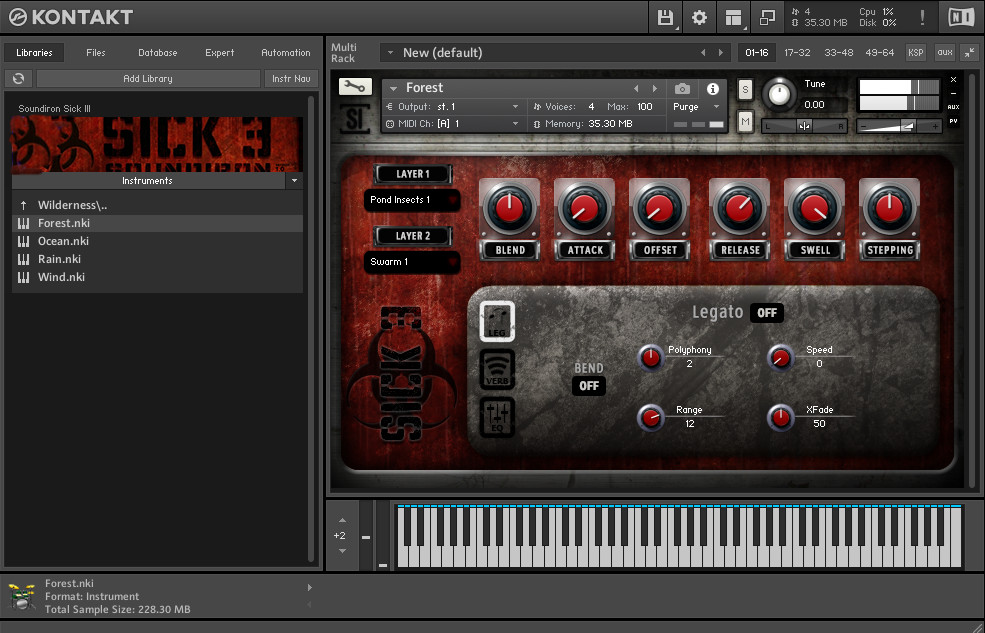Shift keyboard octave down arrow

(x=342, y=551)
